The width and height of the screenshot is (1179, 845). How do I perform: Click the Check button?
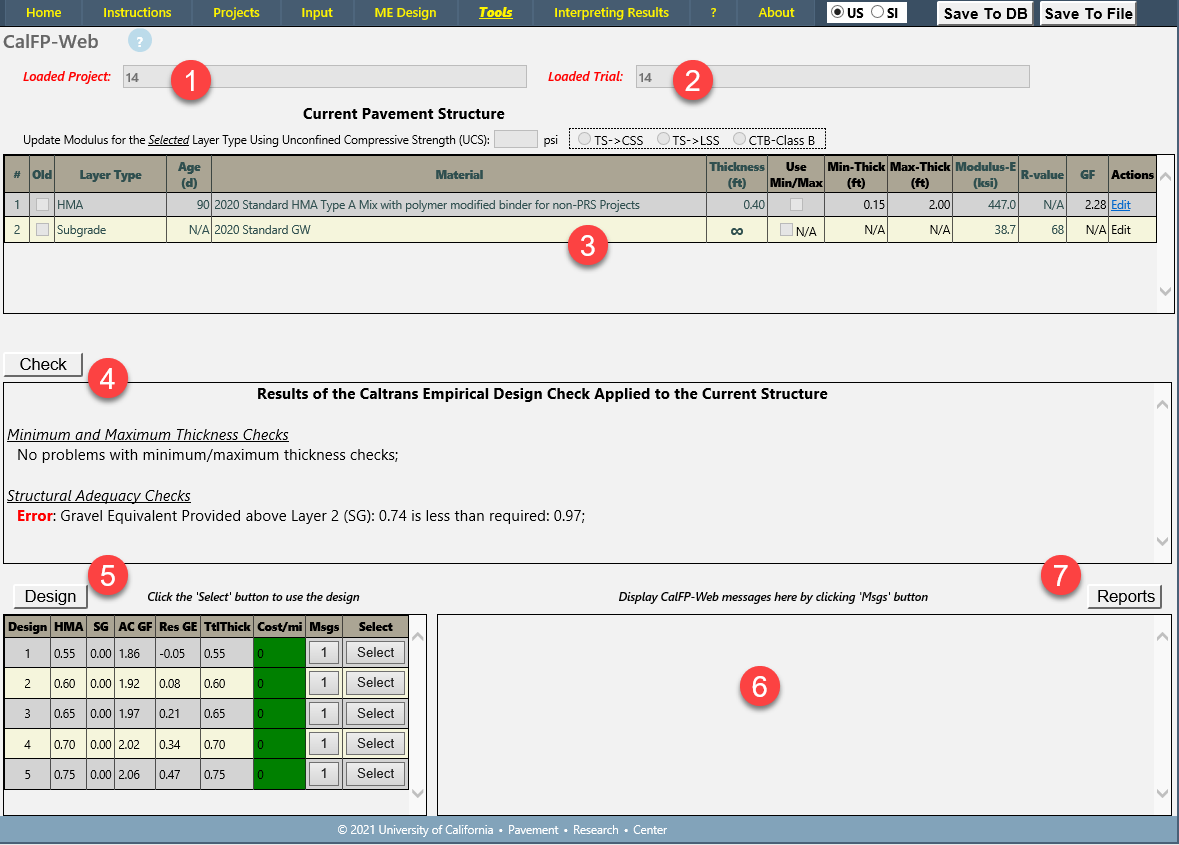pos(43,364)
